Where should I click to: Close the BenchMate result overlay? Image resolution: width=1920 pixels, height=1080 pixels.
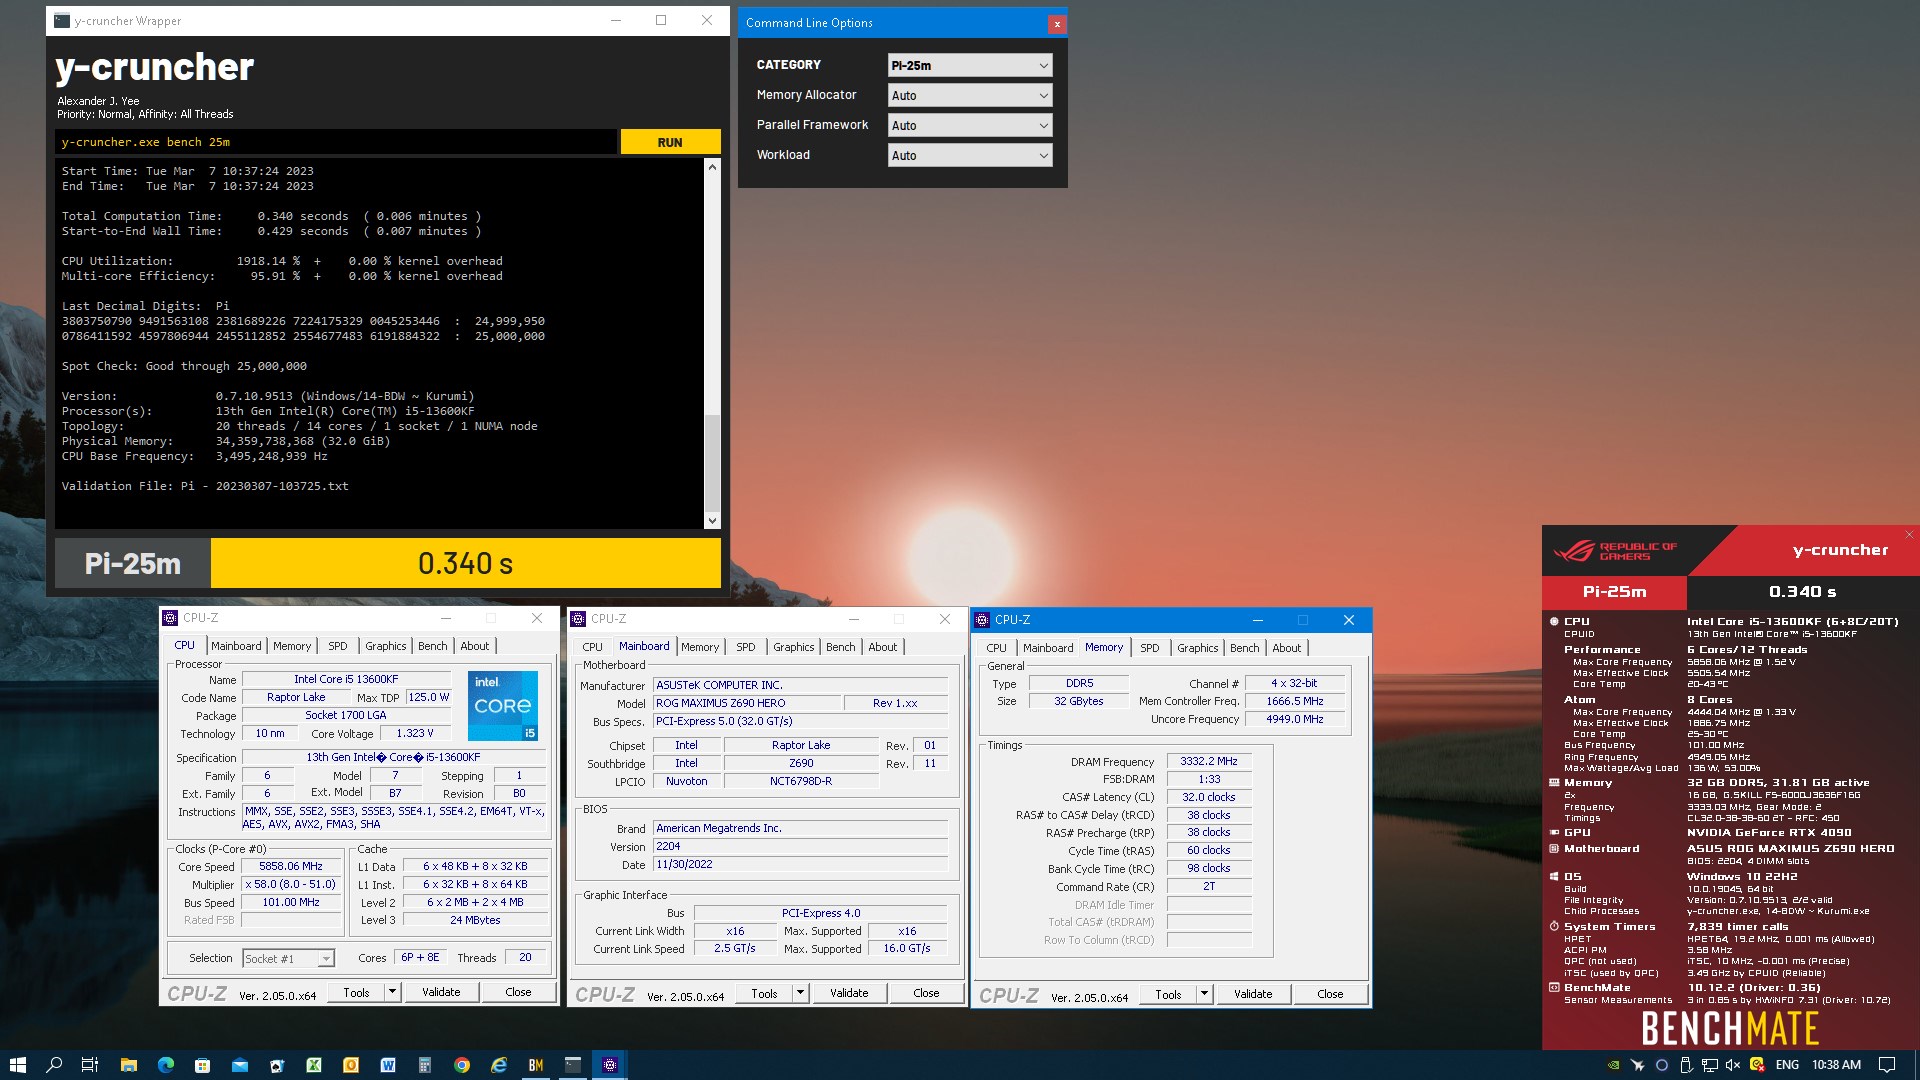pyautogui.click(x=1909, y=534)
